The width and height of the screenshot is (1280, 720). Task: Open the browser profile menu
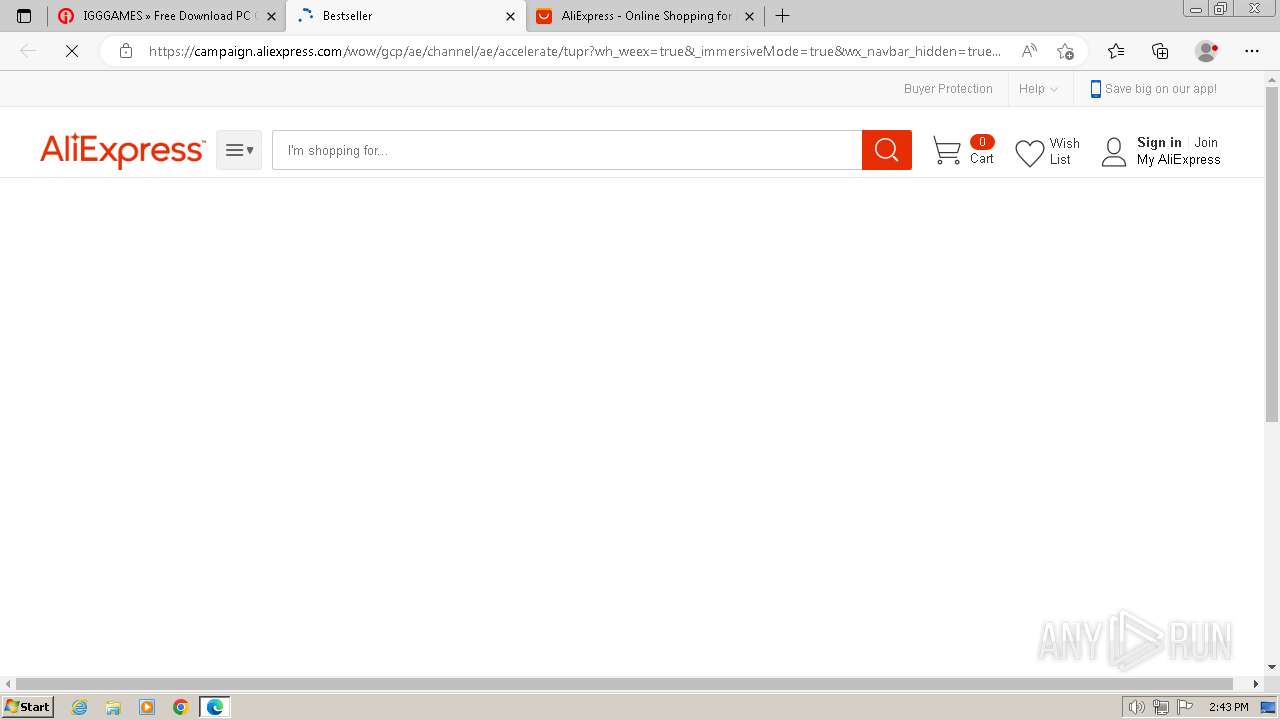coord(1207,51)
